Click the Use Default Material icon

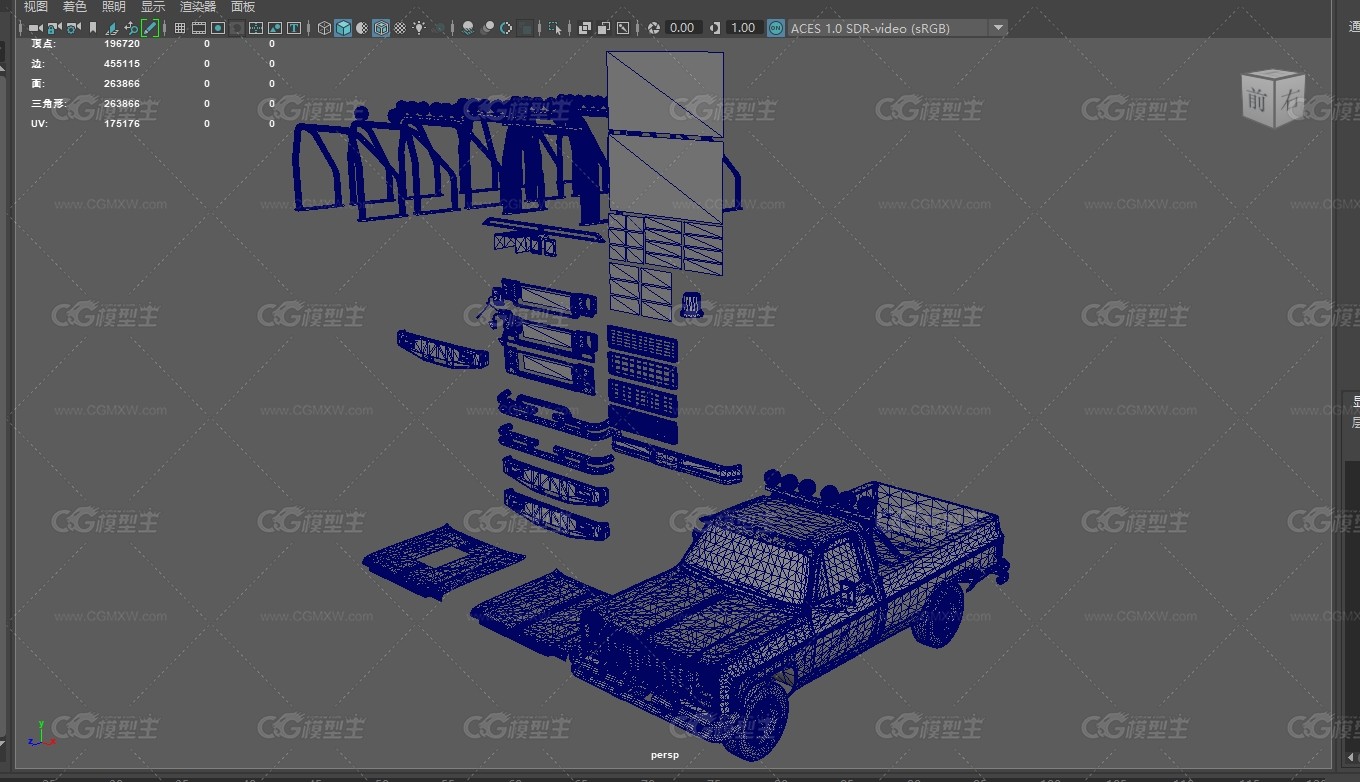point(362,28)
